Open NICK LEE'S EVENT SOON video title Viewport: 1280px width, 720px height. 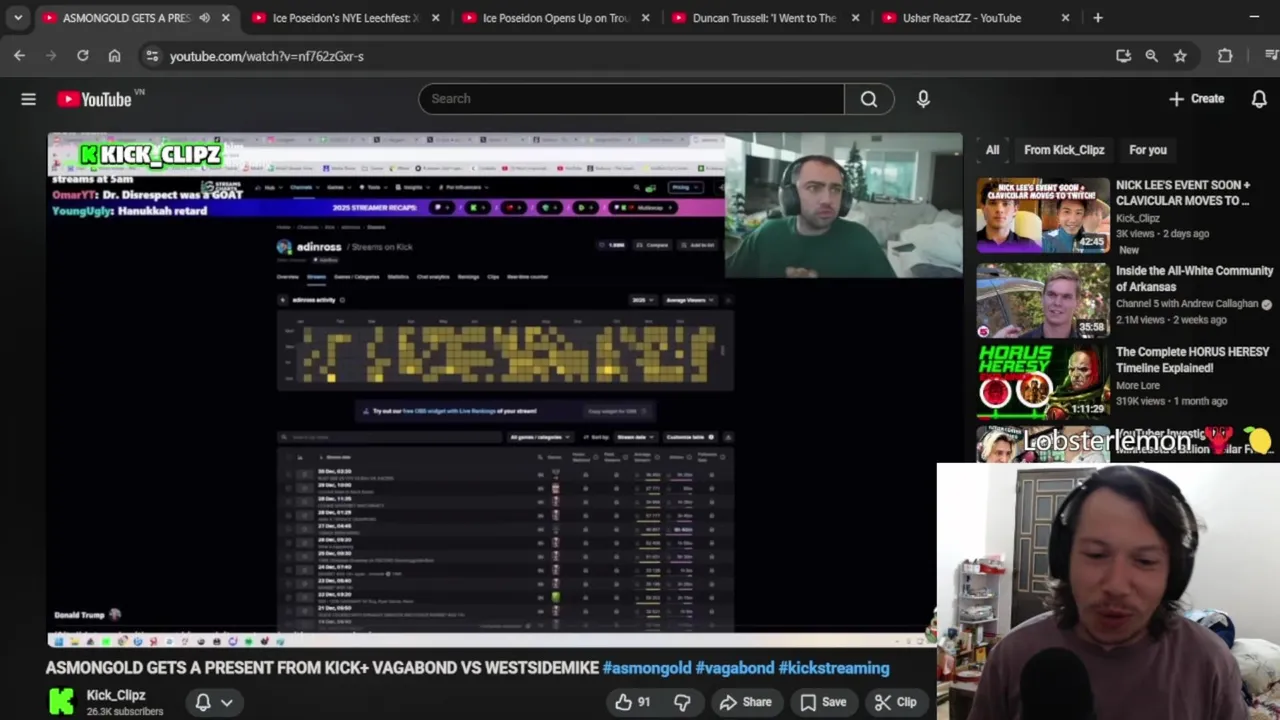(1183, 193)
